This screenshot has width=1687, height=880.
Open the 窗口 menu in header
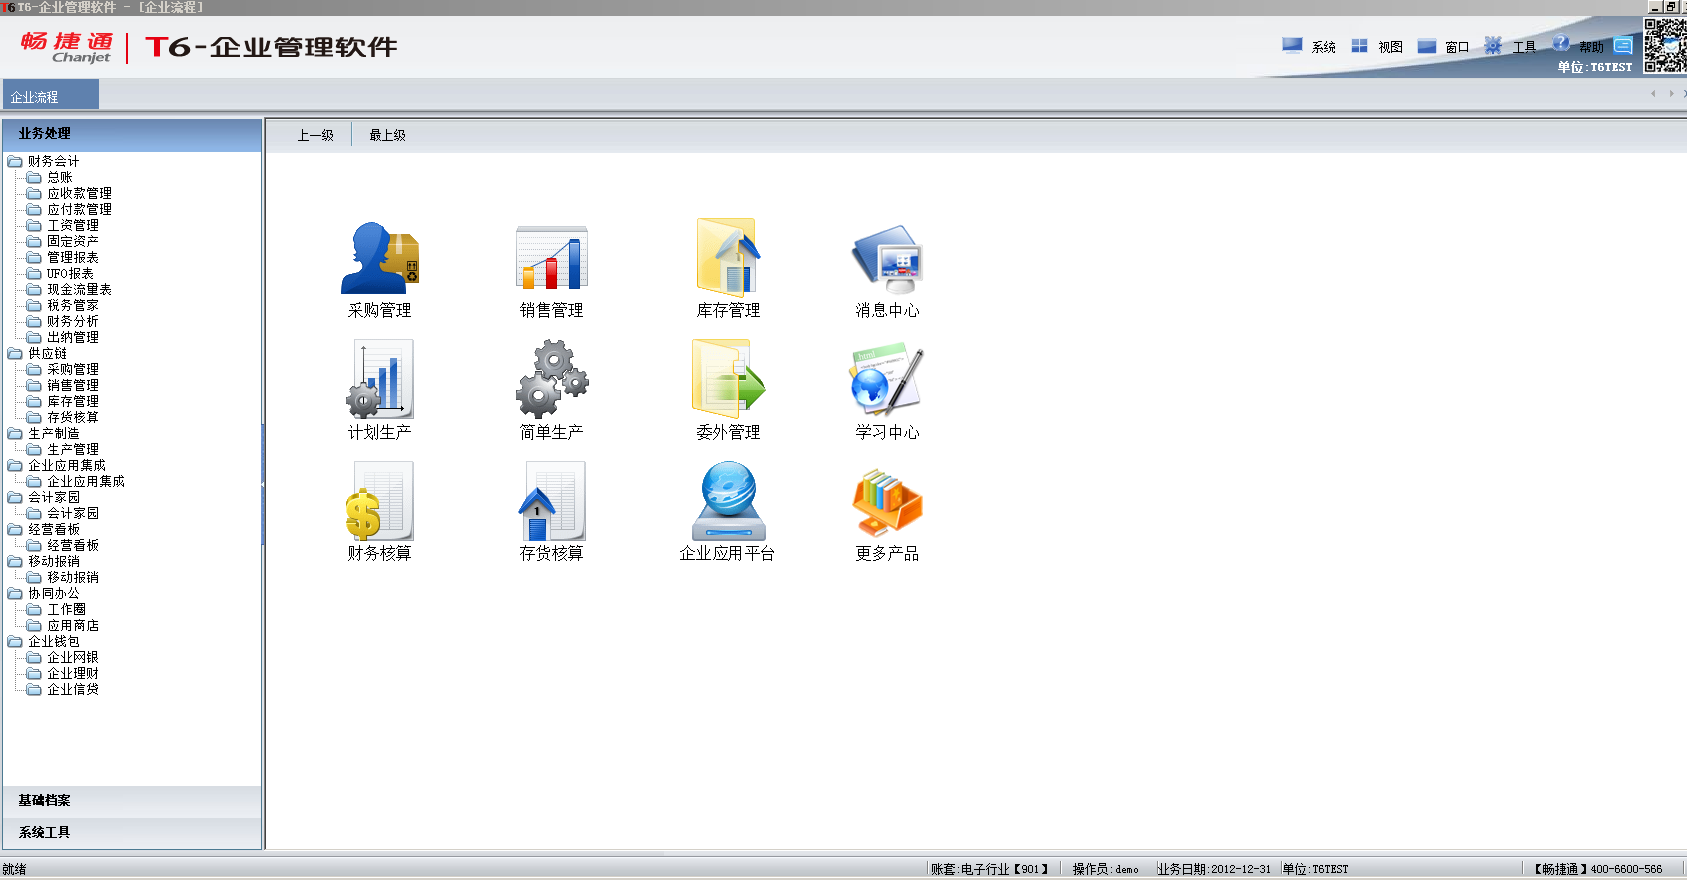1443,46
